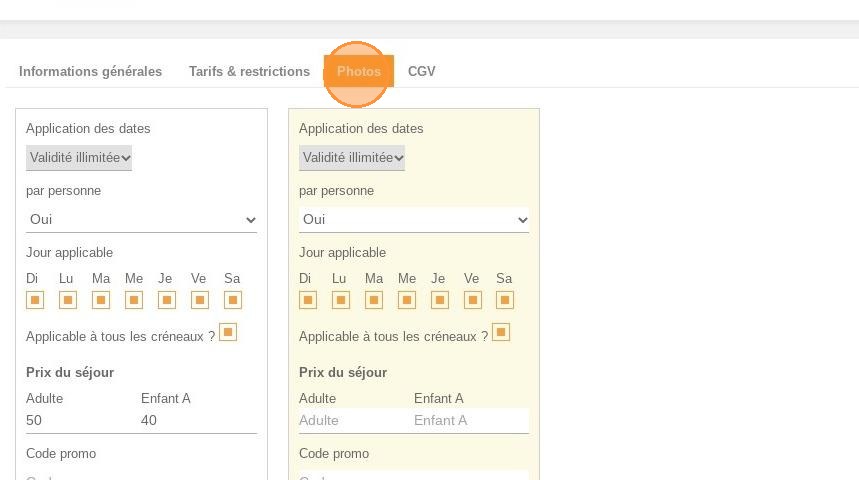Image resolution: width=859 pixels, height=480 pixels.
Task: Open the Photos tab
Action: [x=359, y=71]
